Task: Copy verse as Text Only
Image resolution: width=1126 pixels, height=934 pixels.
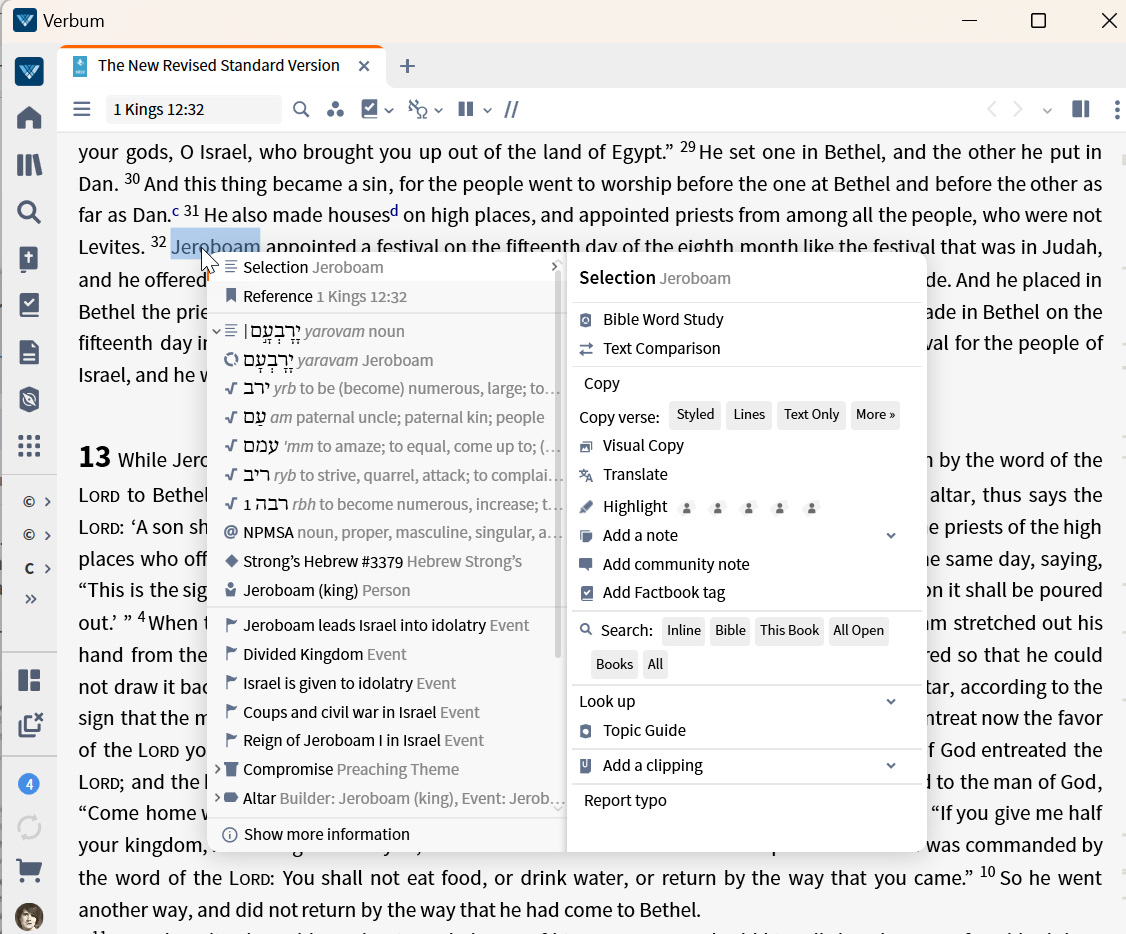Action: 811,415
